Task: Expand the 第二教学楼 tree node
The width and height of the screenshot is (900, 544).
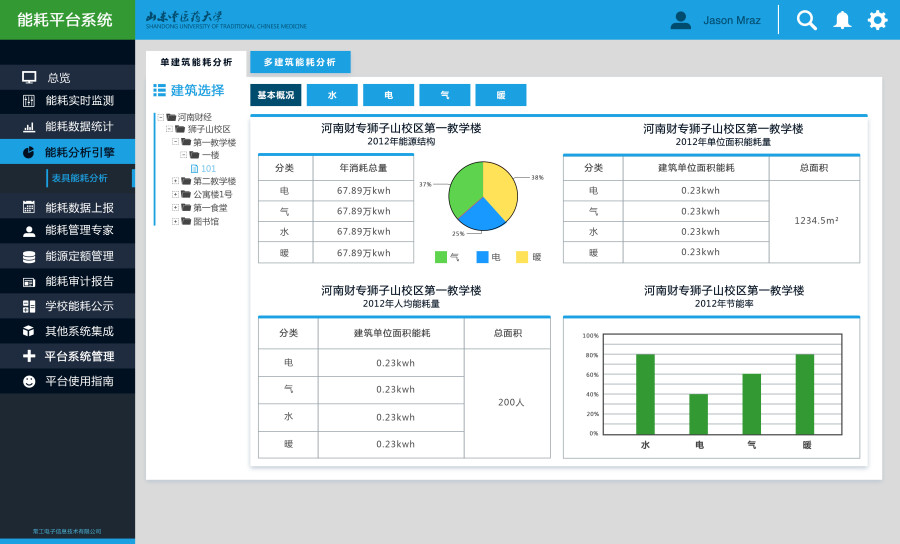Action: [176, 181]
